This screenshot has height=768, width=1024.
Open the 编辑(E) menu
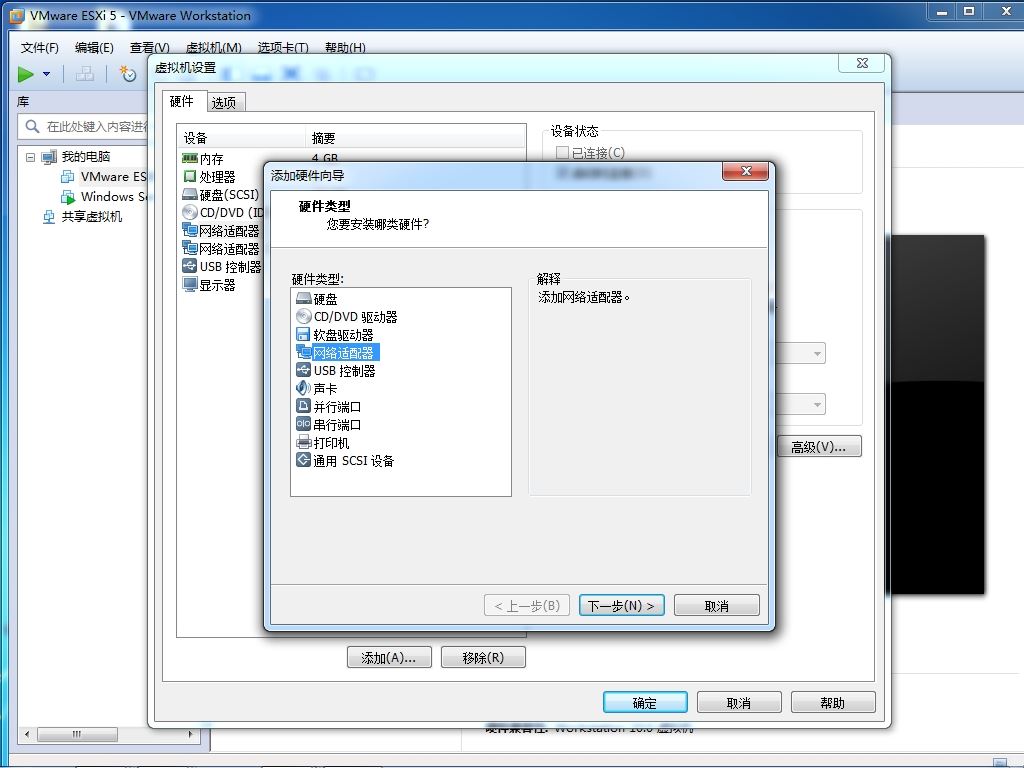[94, 48]
